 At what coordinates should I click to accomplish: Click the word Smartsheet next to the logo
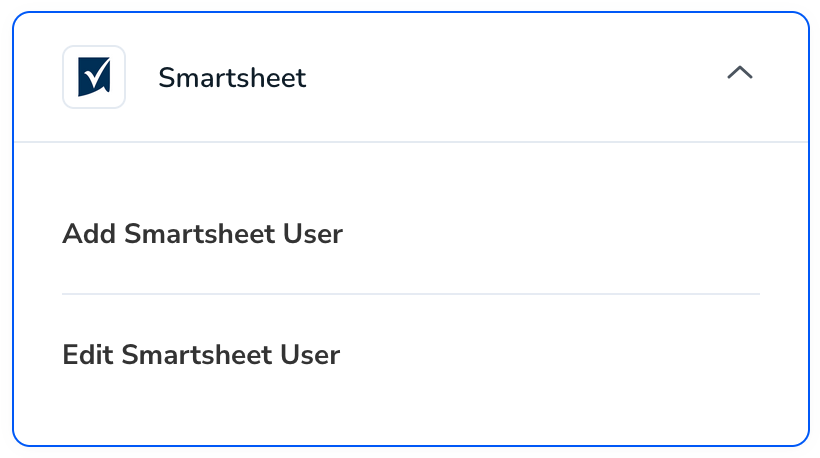click(232, 78)
